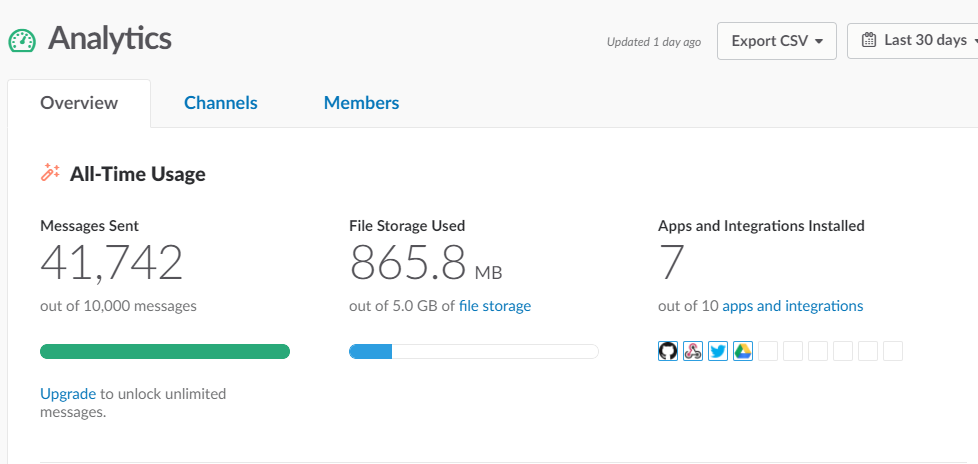This screenshot has width=978, height=464.
Task: Click the calendar icon in date range selector
Action: tap(868, 41)
